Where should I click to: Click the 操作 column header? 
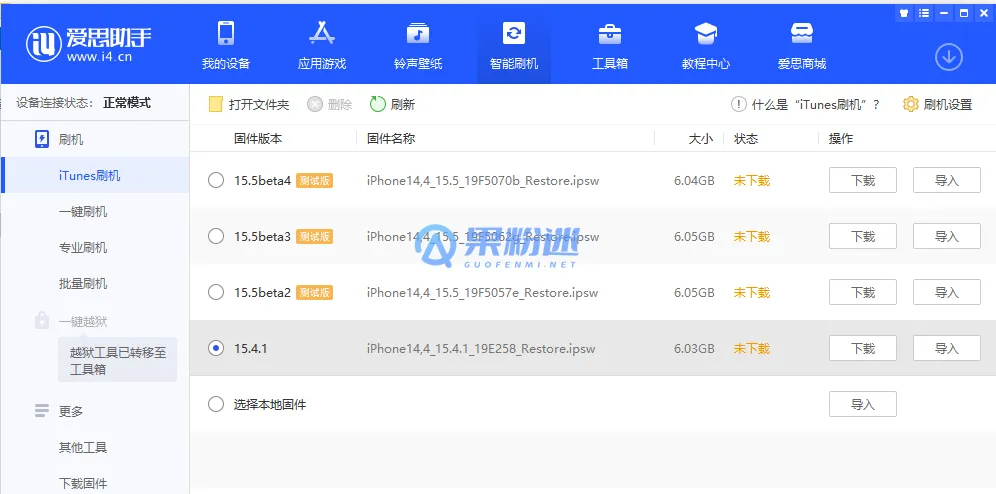click(840, 138)
